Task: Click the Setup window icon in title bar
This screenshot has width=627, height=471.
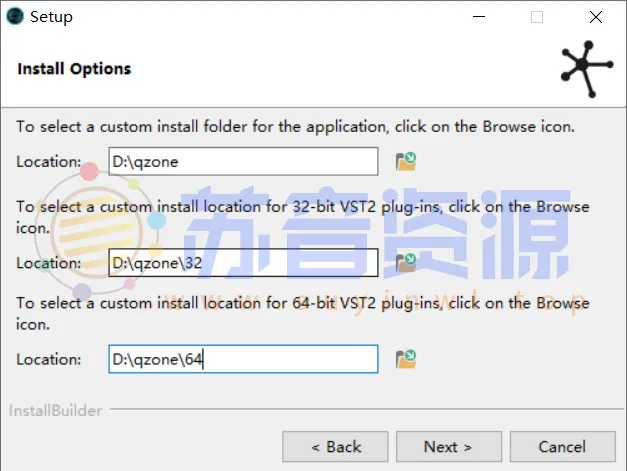Action: (x=15, y=16)
